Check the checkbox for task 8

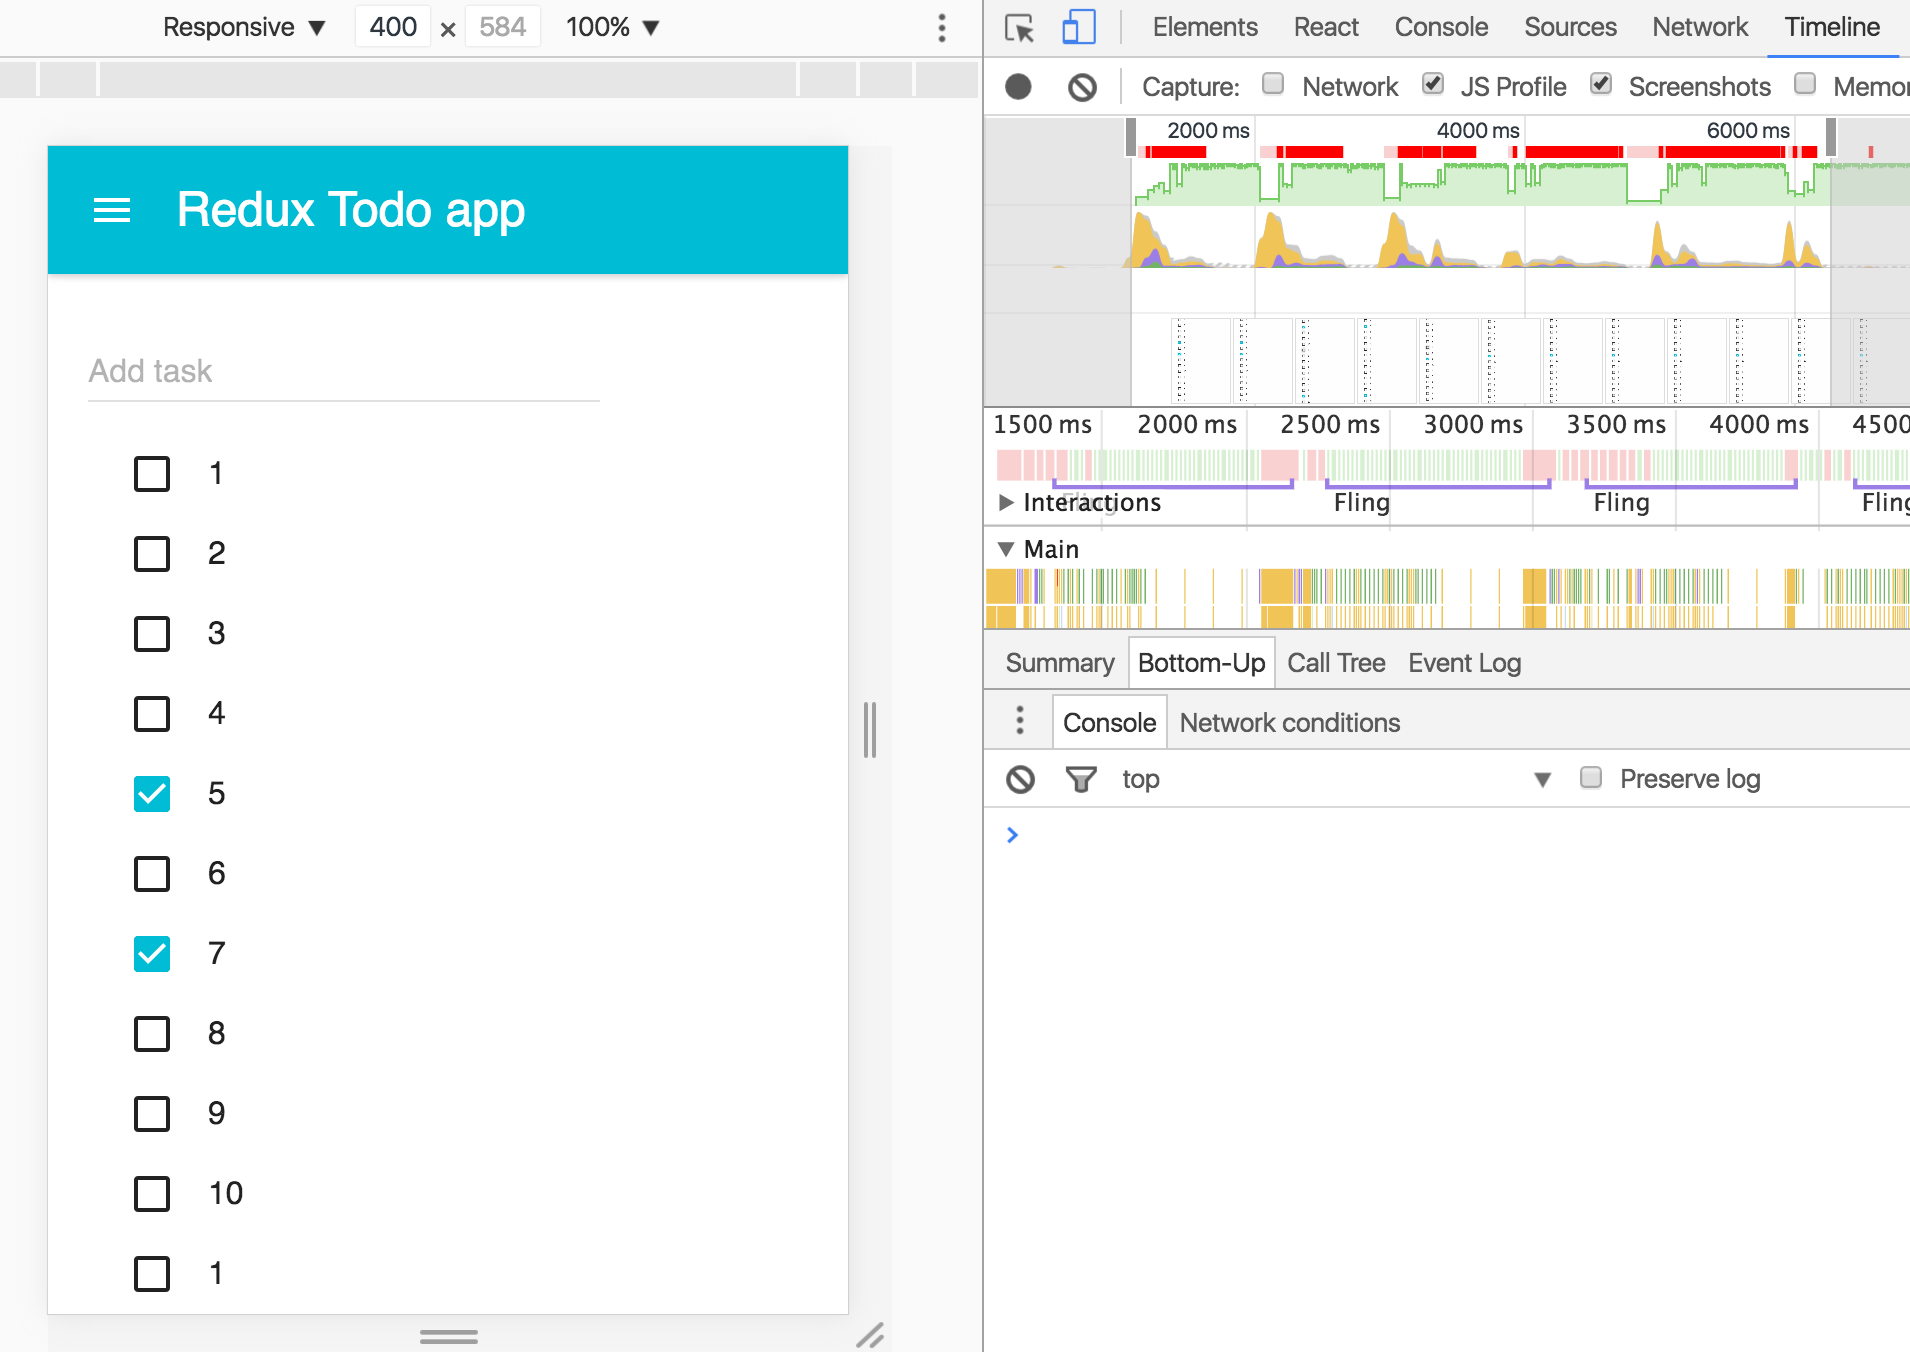pos(152,1034)
